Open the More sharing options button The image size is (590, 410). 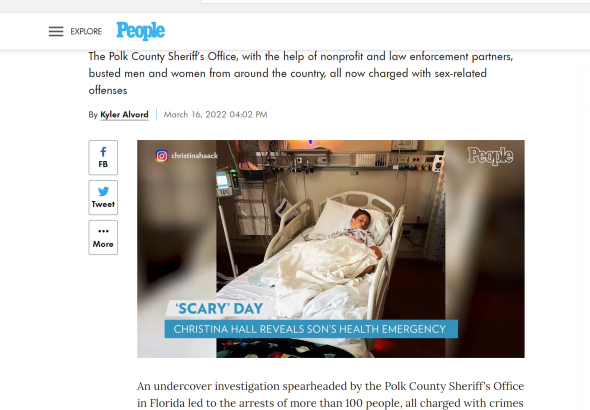(x=103, y=237)
